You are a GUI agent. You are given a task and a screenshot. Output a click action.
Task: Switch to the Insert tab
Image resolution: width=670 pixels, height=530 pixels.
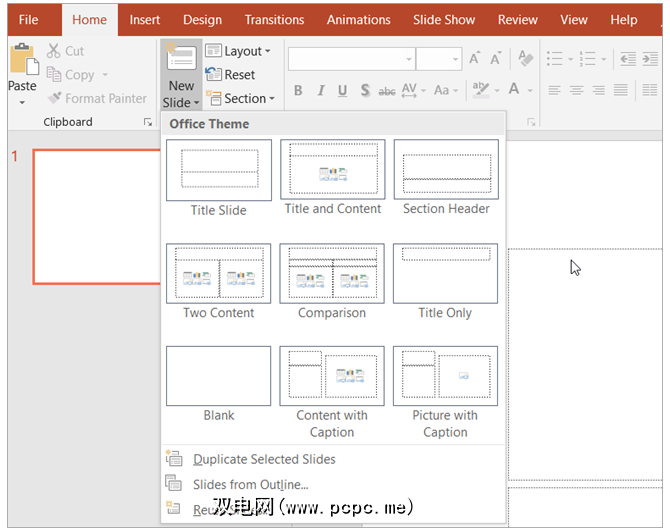tap(145, 19)
